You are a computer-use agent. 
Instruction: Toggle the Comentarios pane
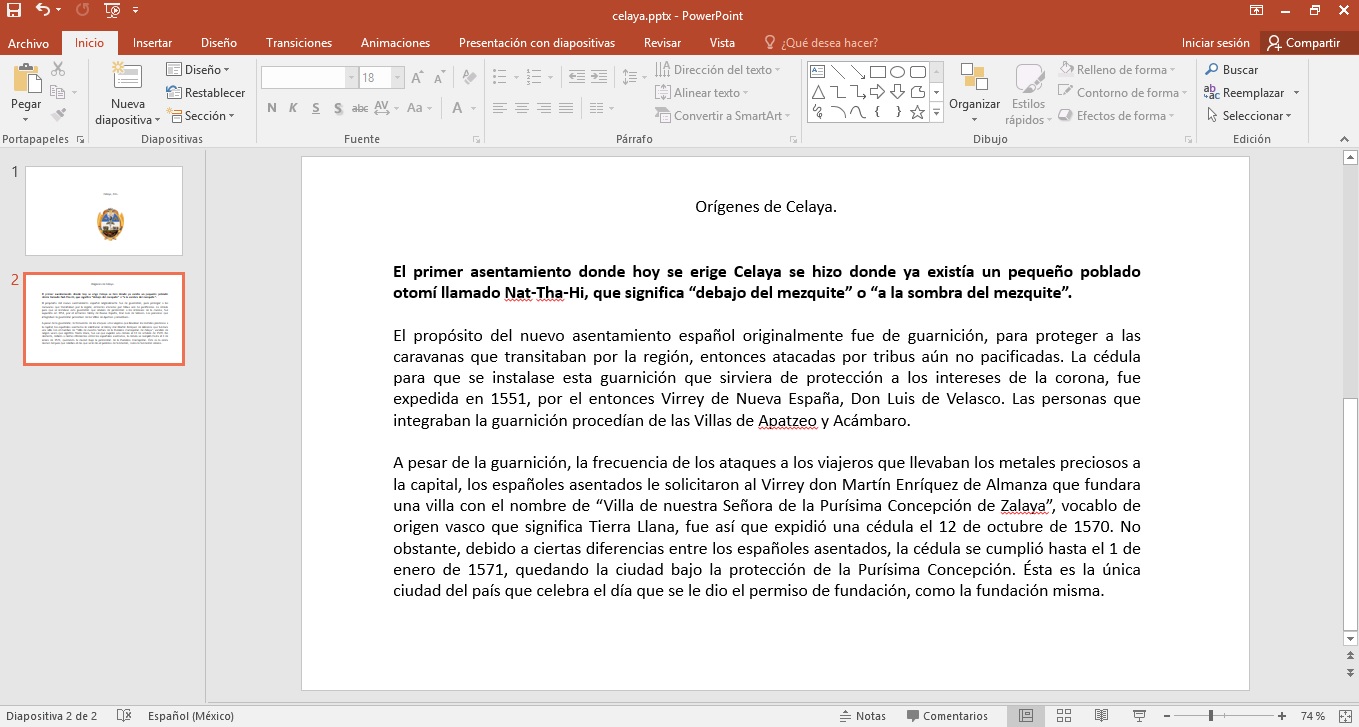click(947, 716)
